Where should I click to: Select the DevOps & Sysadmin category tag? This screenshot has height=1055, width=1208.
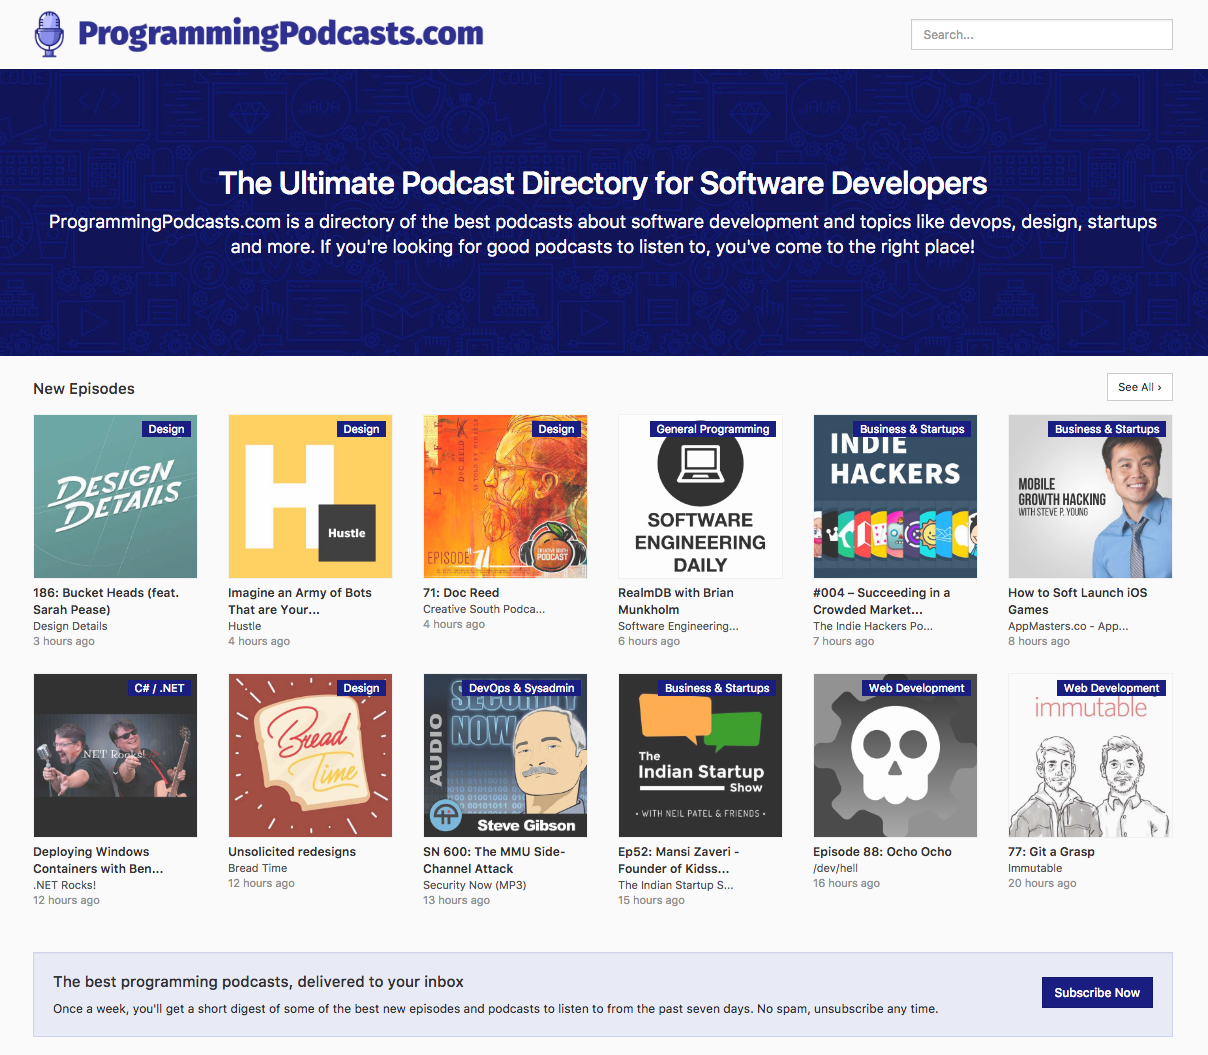pyautogui.click(x=522, y=688)
